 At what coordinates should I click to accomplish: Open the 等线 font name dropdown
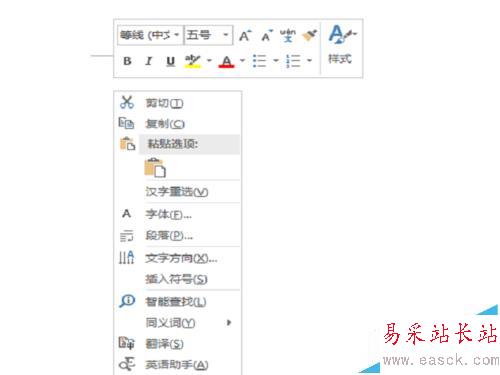pos(177,35)
